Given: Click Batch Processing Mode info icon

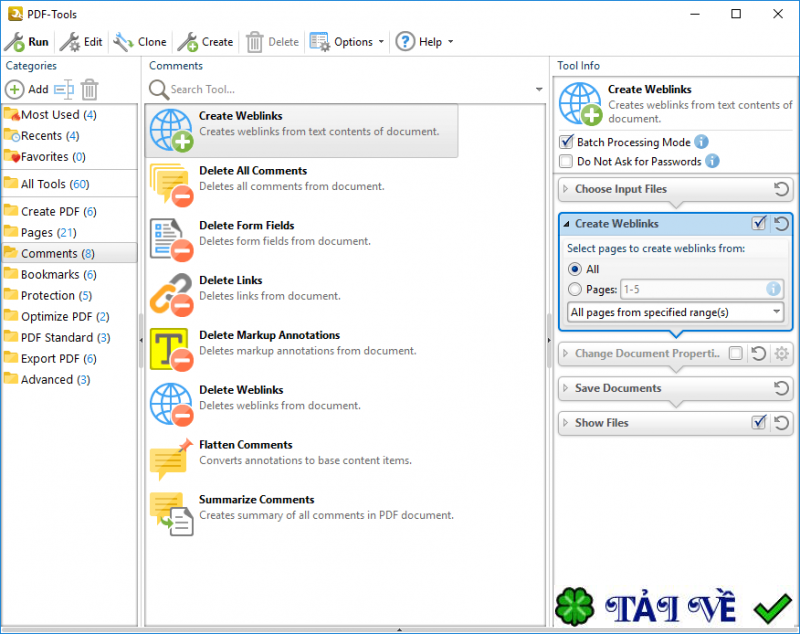Looking at the screenshot, I should point(702,142).
